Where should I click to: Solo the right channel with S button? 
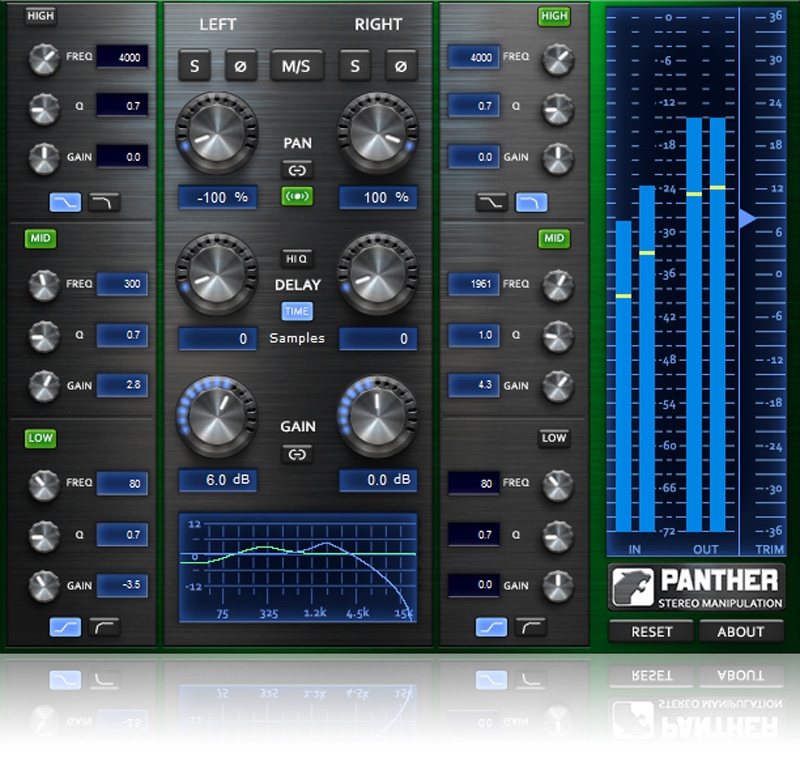355,66
